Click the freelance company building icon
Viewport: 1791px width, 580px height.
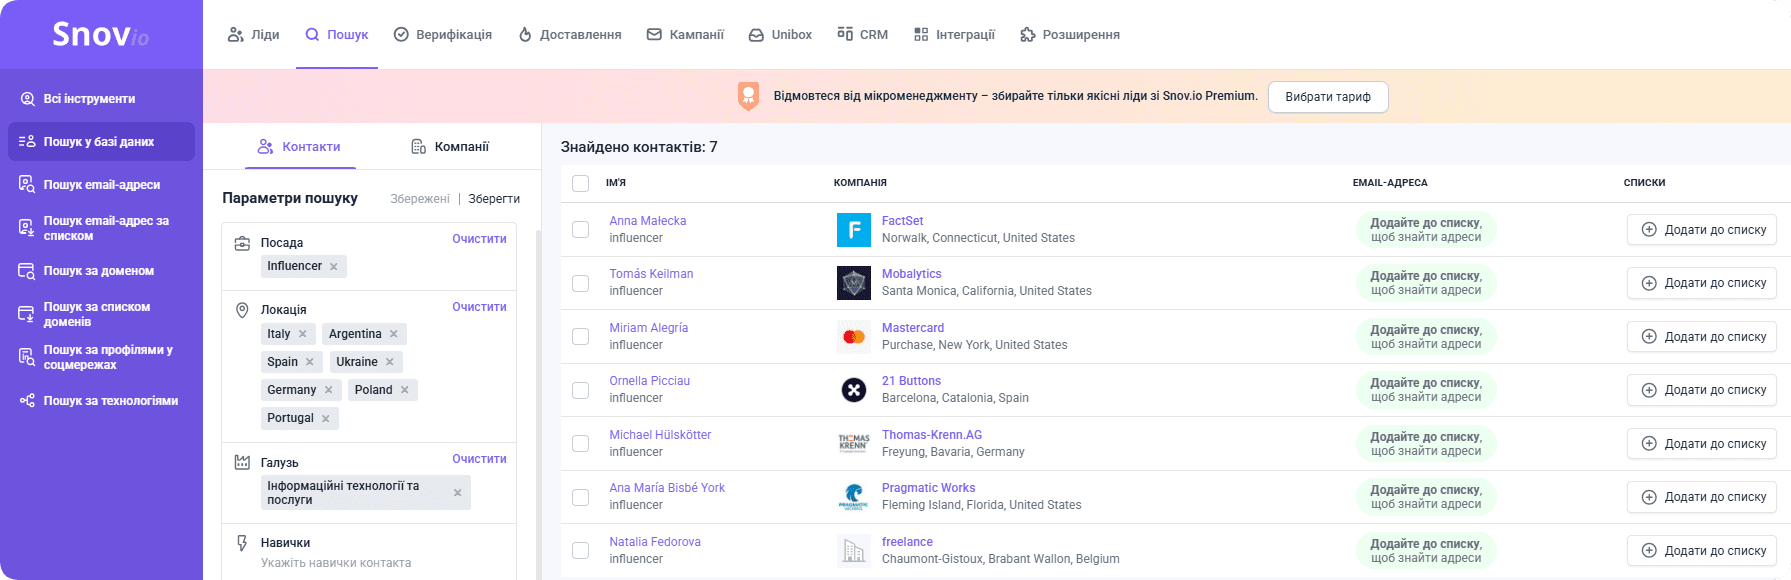[854, 551]
